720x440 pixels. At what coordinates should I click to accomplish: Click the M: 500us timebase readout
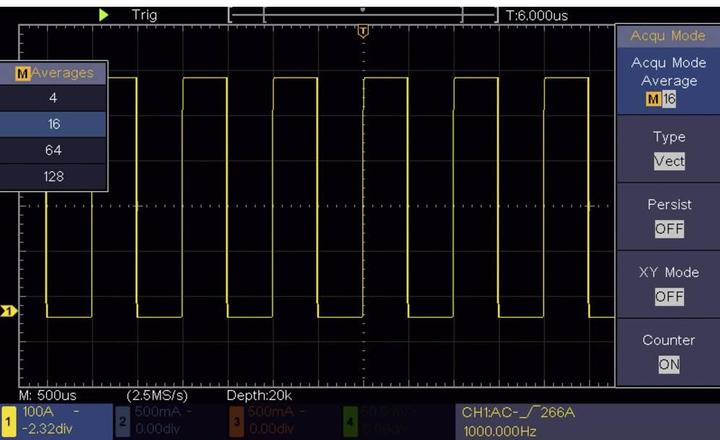tap(48, 395)
